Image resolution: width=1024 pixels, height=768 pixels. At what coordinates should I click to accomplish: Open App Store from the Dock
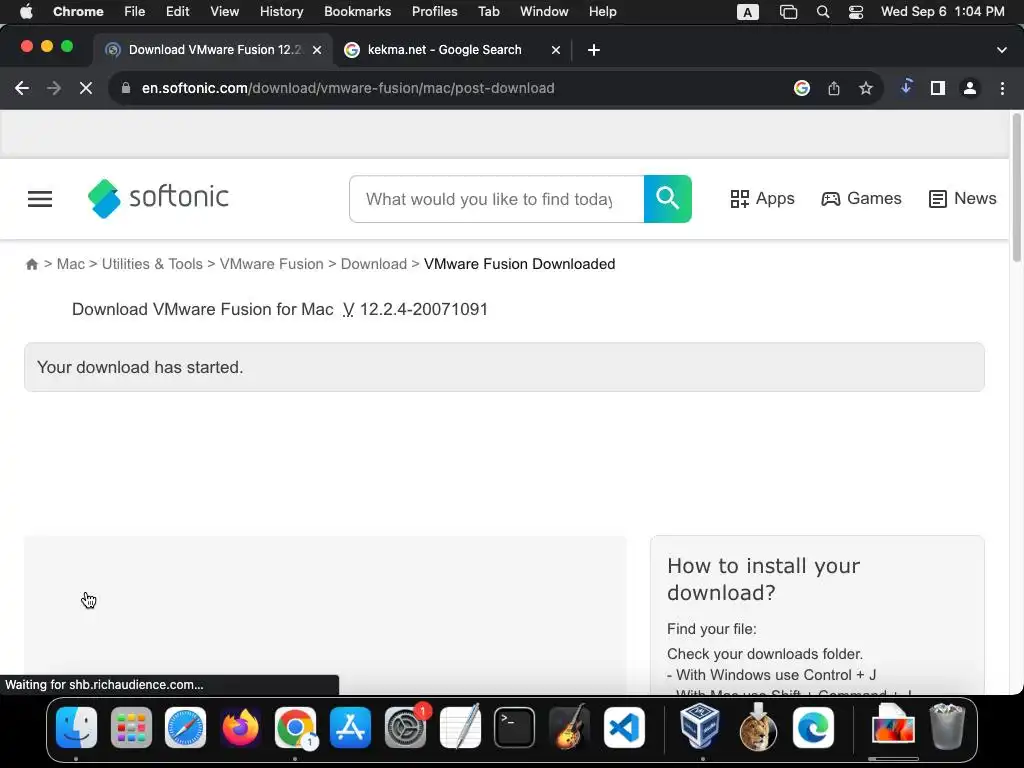(350, 728)
